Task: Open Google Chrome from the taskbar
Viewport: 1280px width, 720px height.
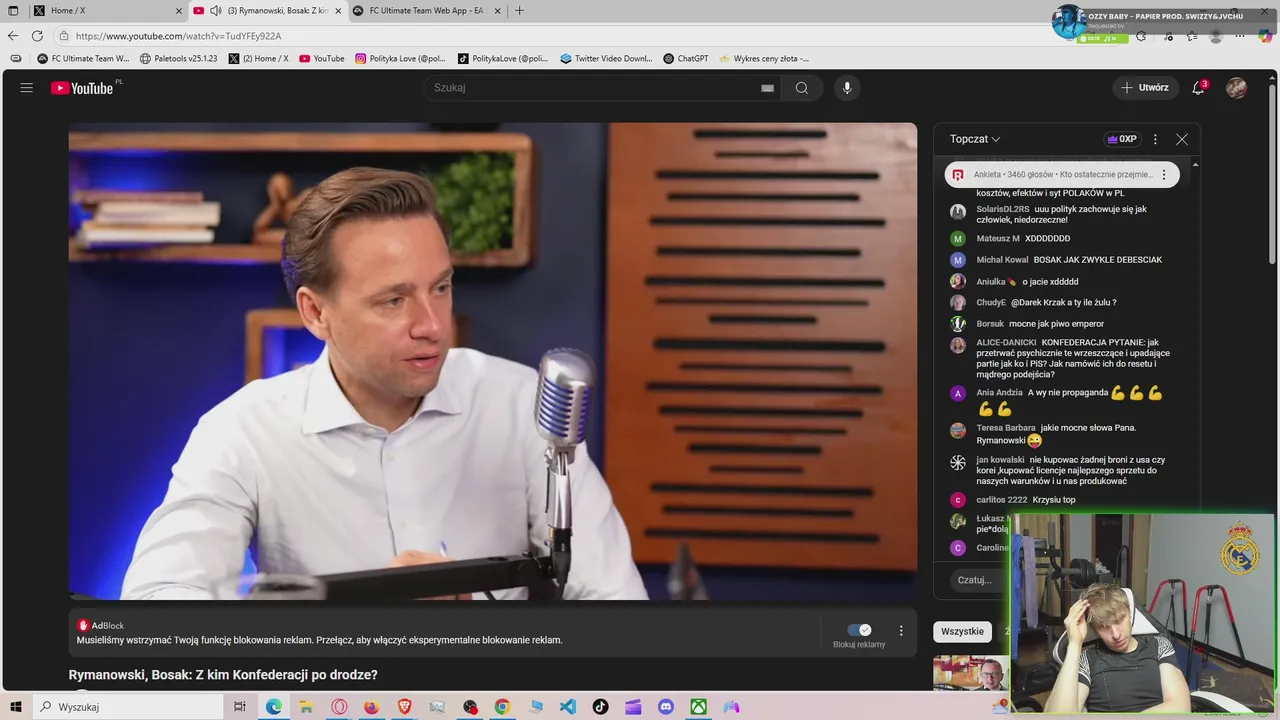Action: tap(502, 707)
